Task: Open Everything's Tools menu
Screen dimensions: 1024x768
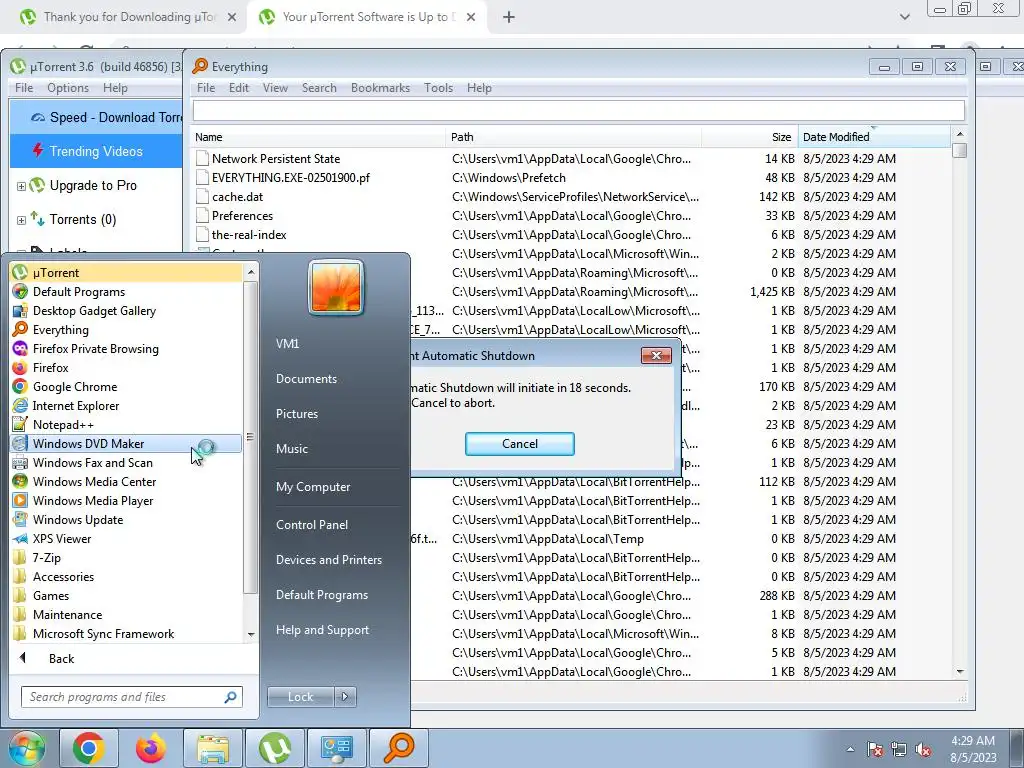Action: tap(438, 88)
